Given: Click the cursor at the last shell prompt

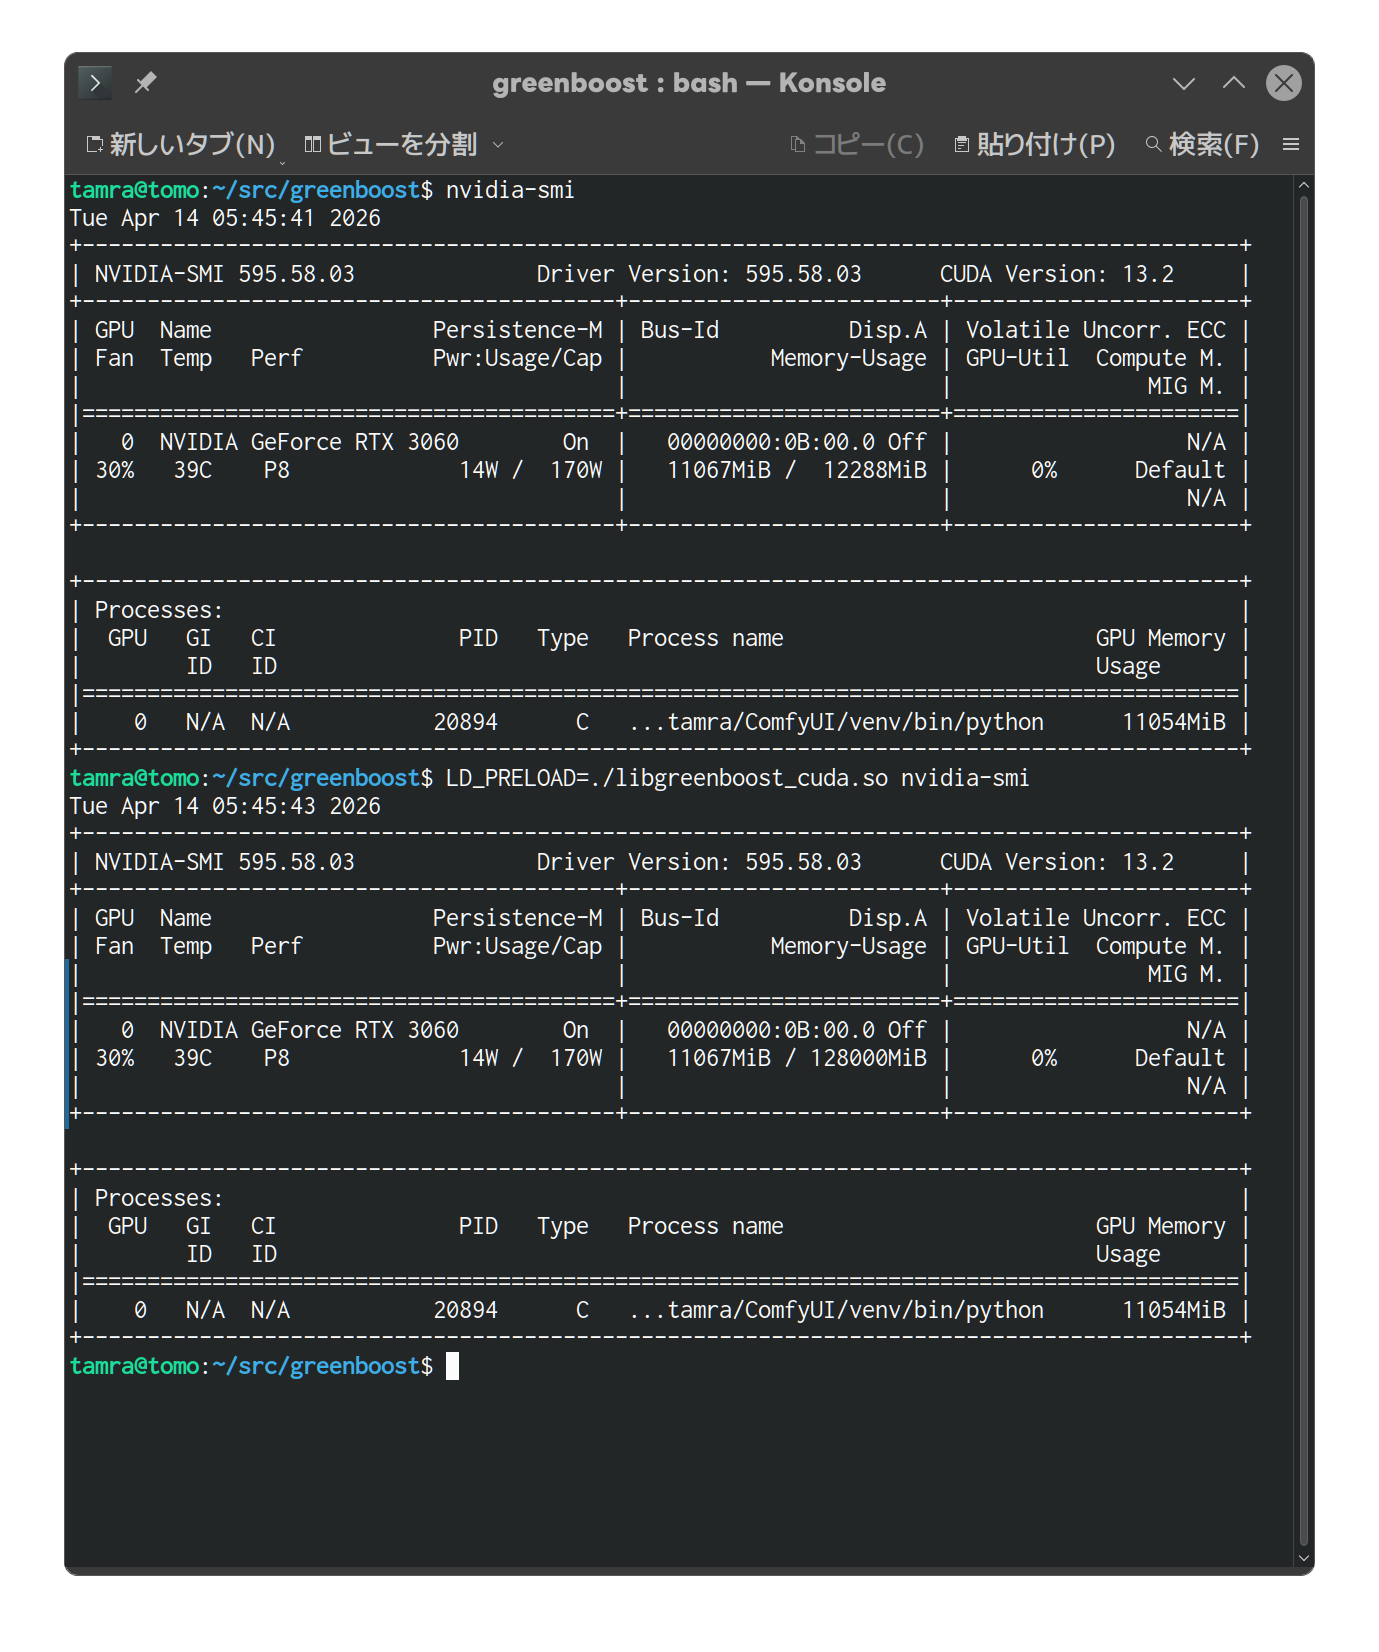Looking at the screenshot, I should 452,1366.
